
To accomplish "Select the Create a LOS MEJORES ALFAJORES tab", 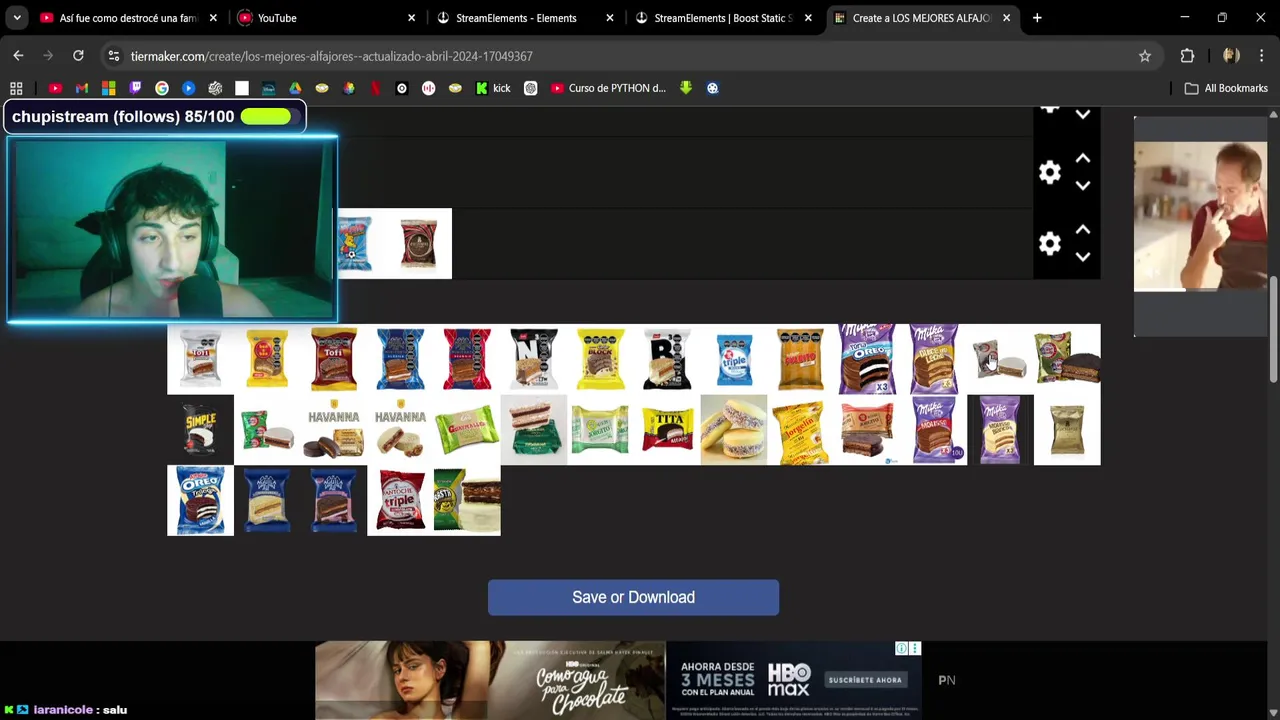I will pyautogui.click(x=920, y=18).
